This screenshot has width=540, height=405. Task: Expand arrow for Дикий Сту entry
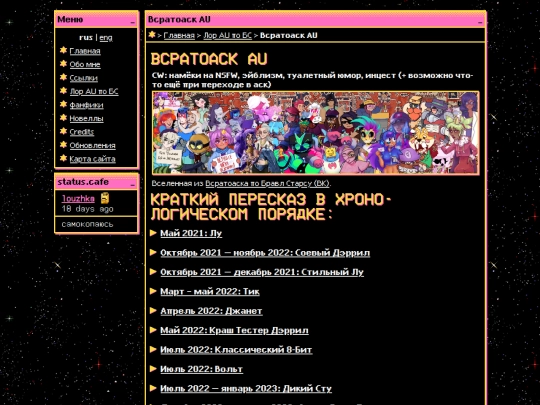[154, 388]
